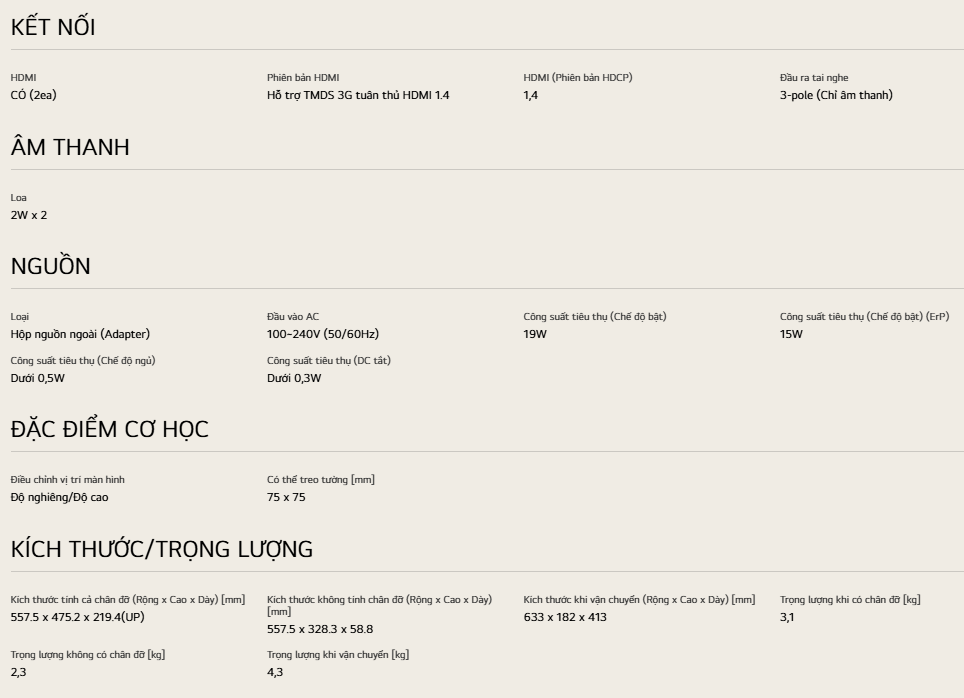Click the 3-pole (Chỉ âm thanh) value
Viewport: 964px width, 698px height.
836,95
